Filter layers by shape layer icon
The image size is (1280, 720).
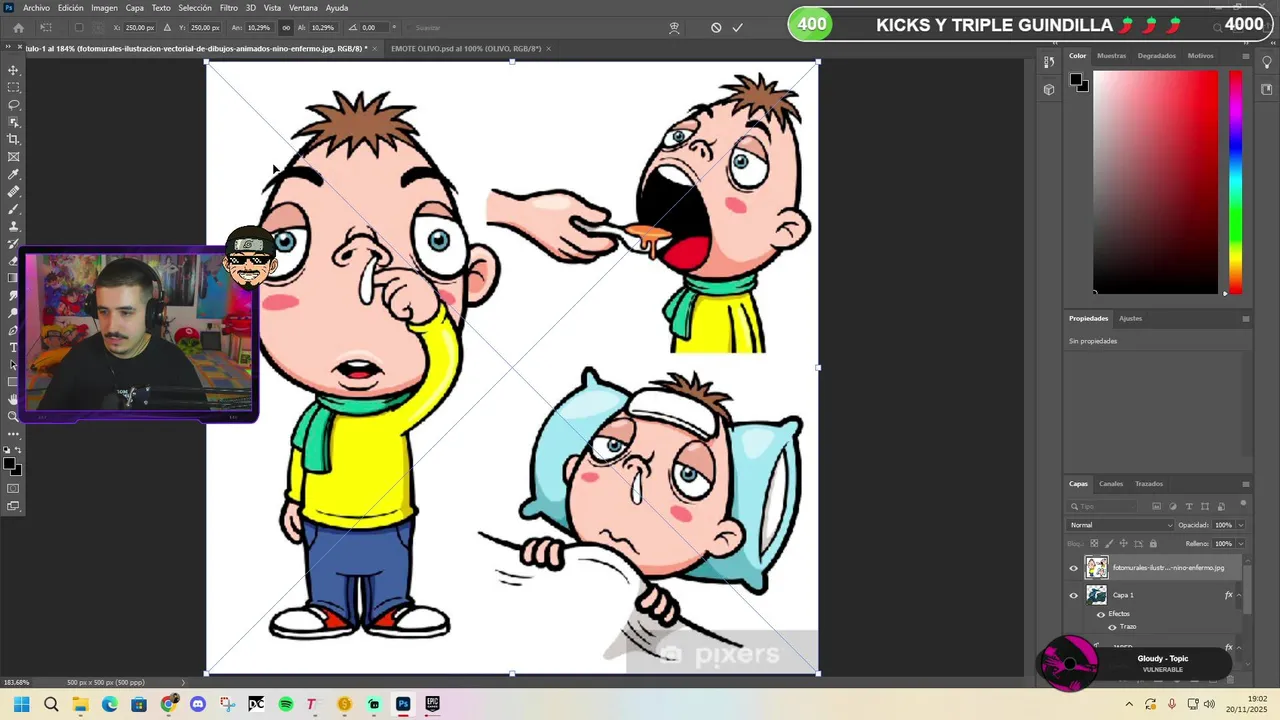pyautogui.click(x=1205, y=506)
